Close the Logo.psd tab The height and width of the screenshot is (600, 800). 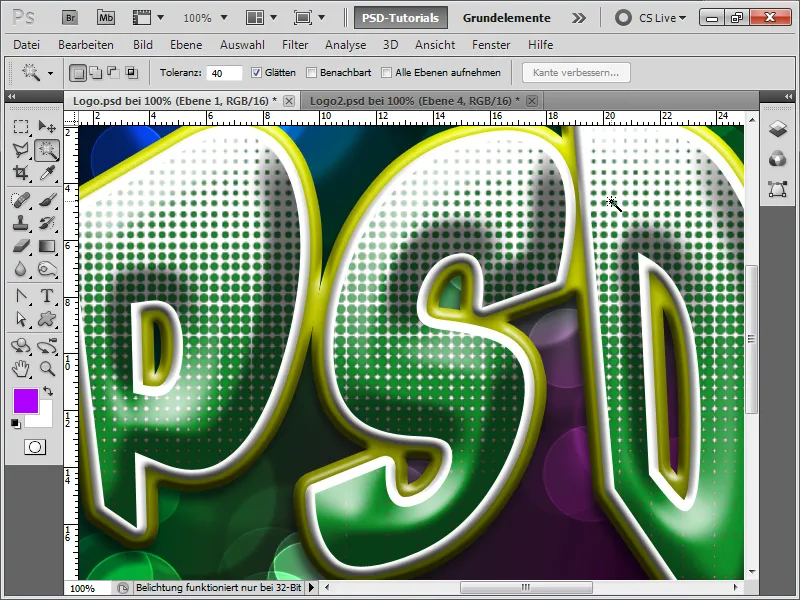coord(289,101)
